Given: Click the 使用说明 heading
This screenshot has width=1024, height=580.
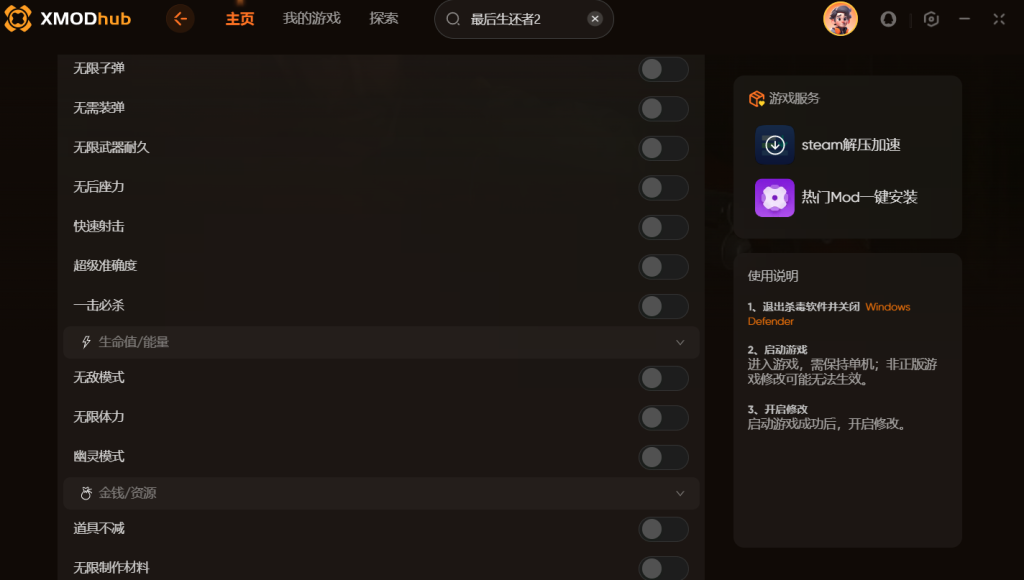Looking at the screenshot, I should [773, 276].
